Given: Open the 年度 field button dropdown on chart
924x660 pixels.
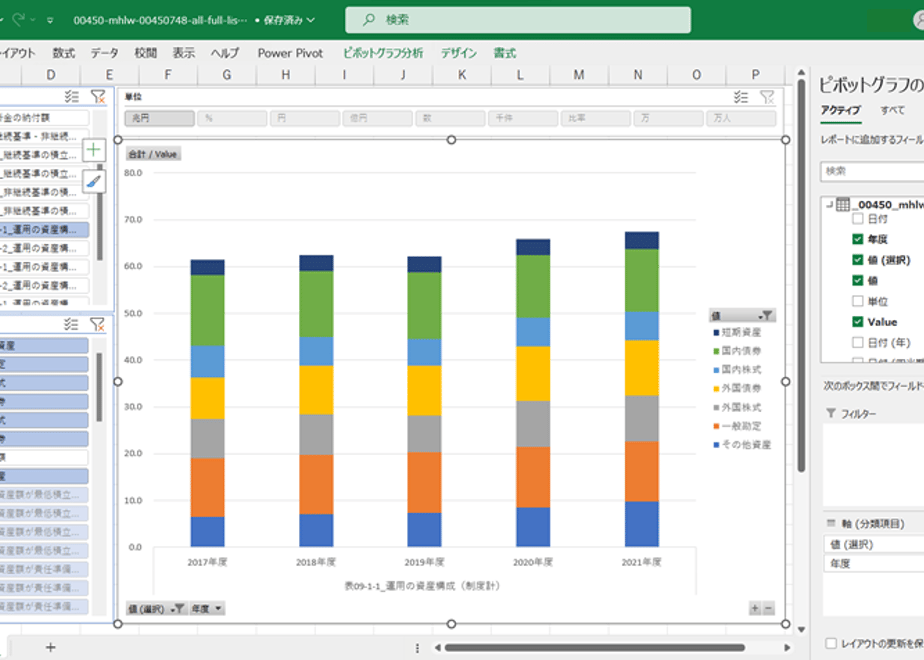Looking at the screenshot, I should (x=207, y=609).
